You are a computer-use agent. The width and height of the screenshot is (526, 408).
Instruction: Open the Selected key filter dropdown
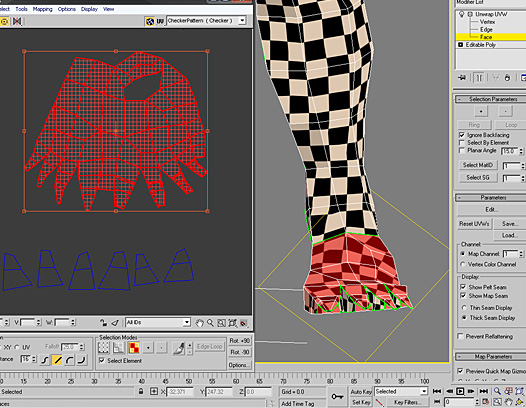424,391
